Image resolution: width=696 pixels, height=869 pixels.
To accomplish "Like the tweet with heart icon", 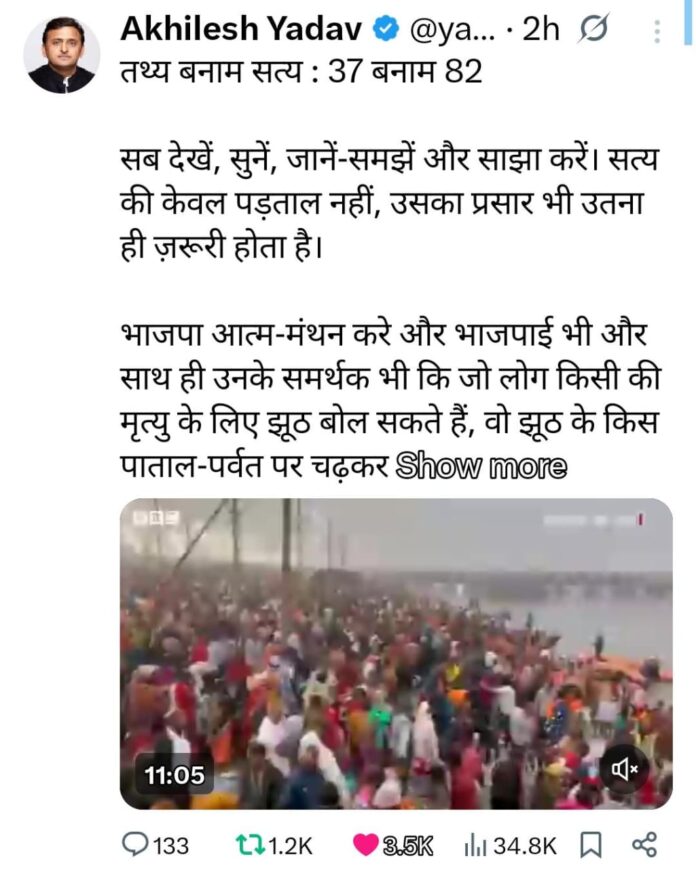I will [x=366, y=845].
